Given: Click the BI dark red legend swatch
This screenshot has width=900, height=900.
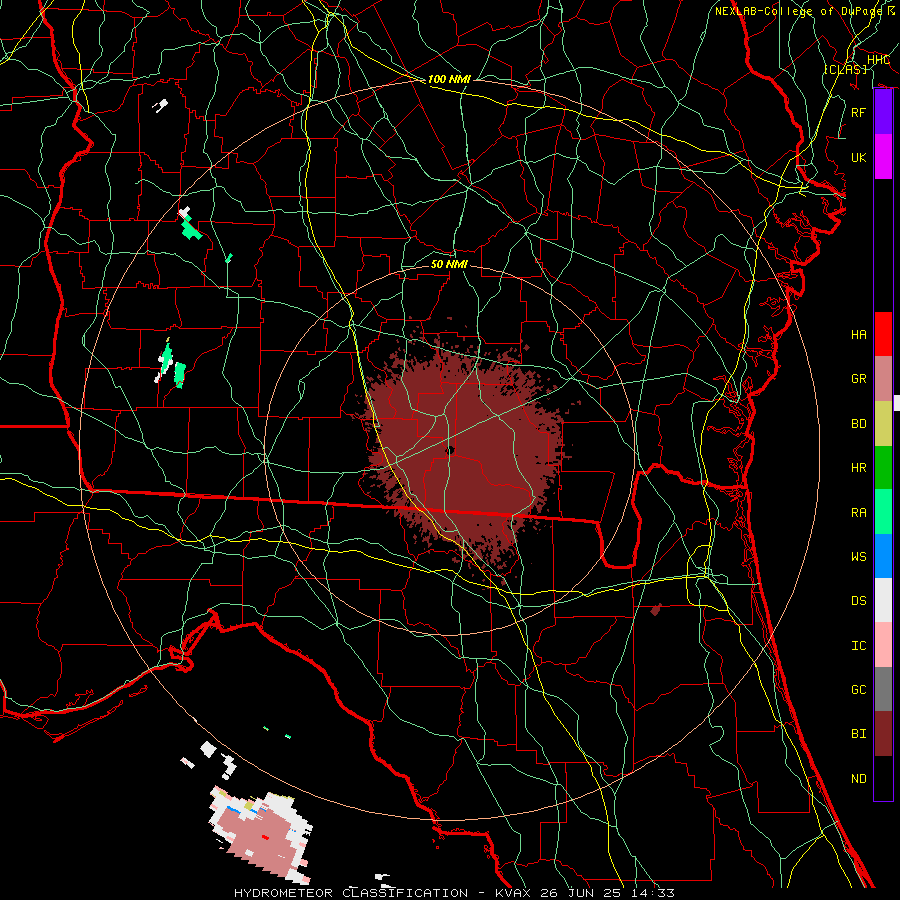Looking at the screenshot, I should point(883,734).
